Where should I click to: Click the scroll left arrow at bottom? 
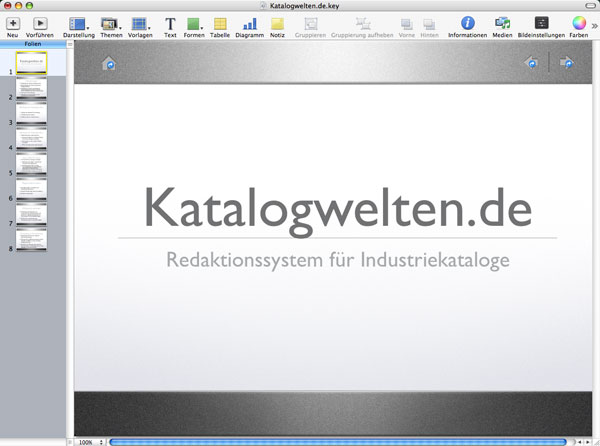[580, 442]
